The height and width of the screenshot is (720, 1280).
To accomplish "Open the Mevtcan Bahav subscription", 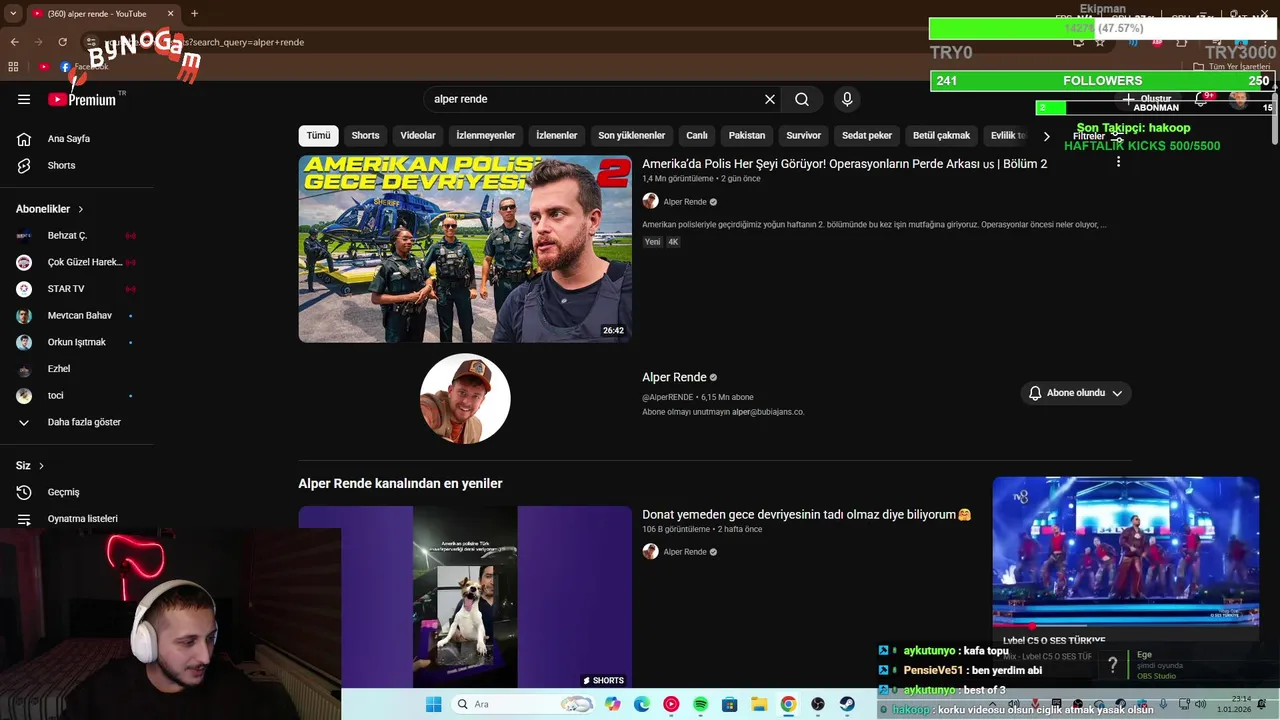I will point(77,315).
